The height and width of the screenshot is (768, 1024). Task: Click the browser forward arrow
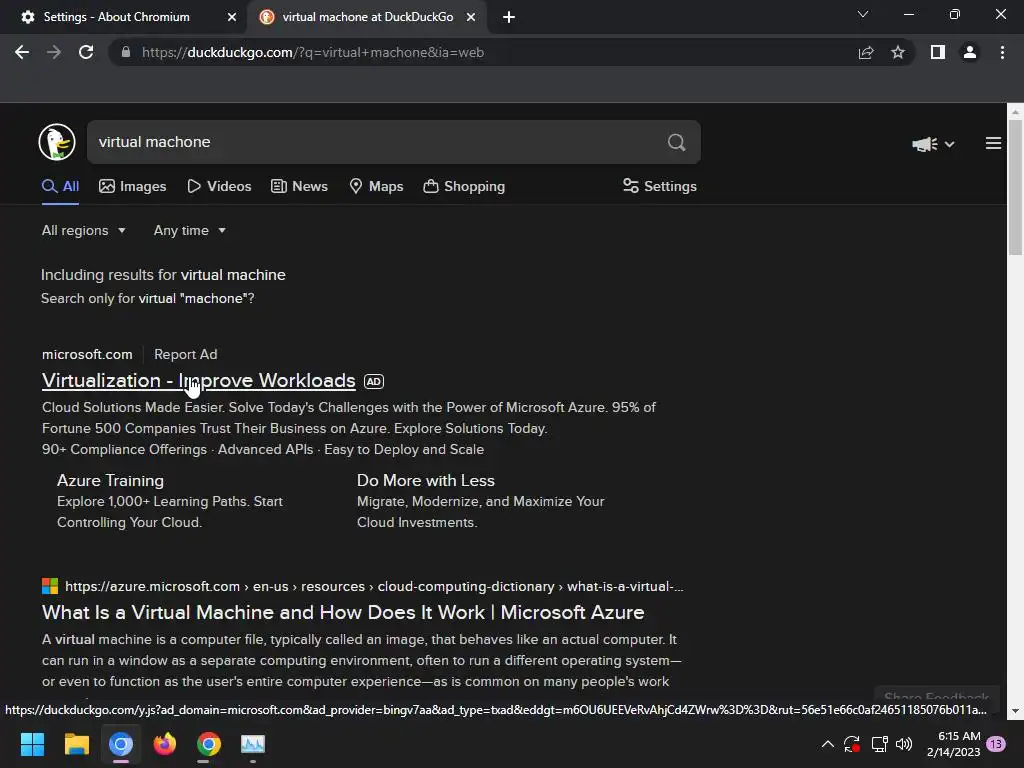pyautogui.click(x=54, y=52)
